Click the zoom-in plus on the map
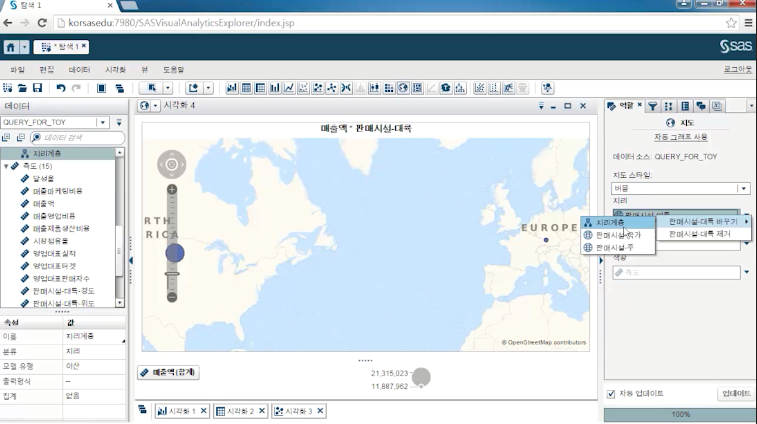Screen dimensions: 757x424 172,189
